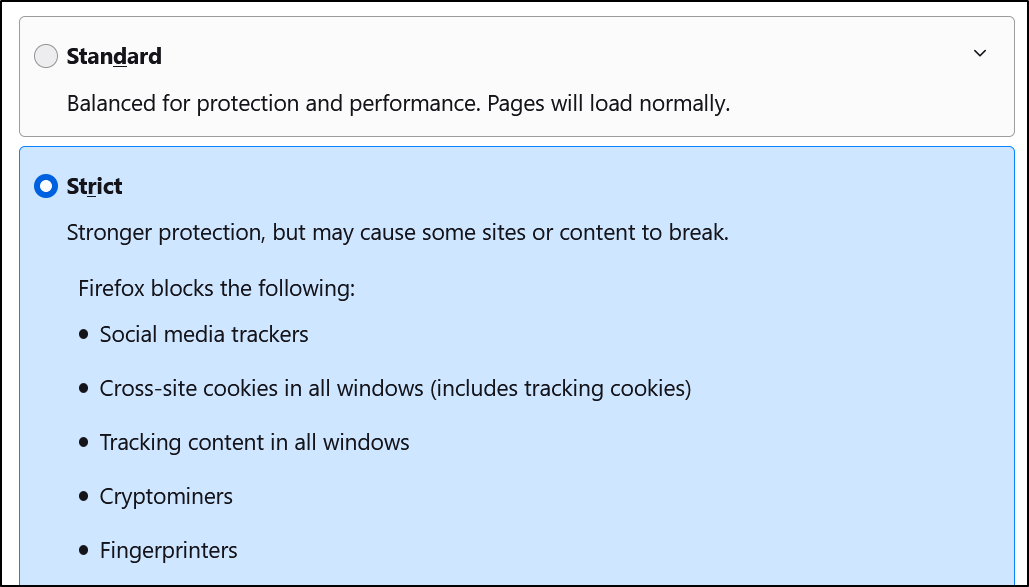Click the Tracking content bullet entry
1029x587 pixels.
pos(255,442)
